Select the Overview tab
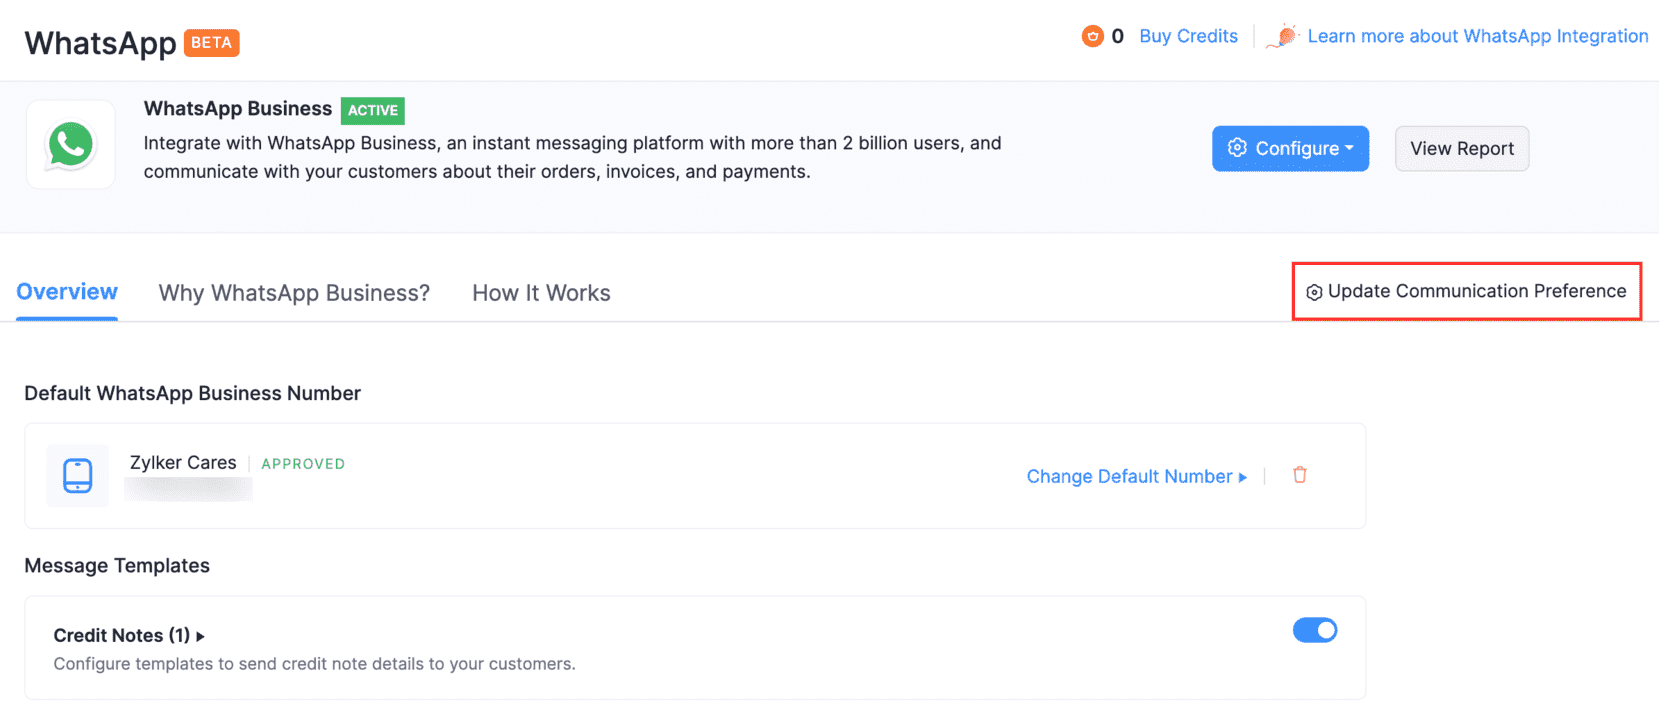This screenshot has width=1659, height=708. [67, 292]
